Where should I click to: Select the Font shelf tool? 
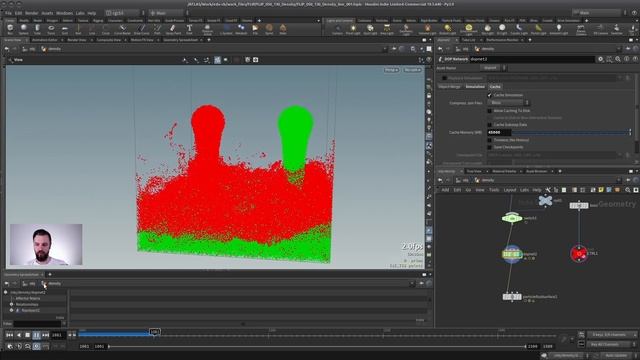[189, 29]
